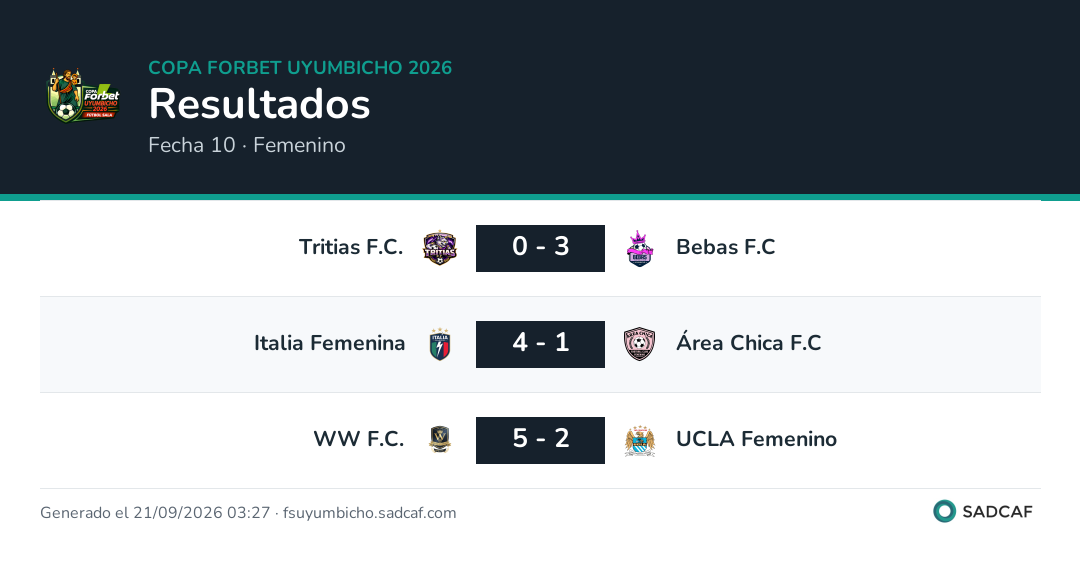Click the Resultados heading
This screenshot has height=564, width=1080.
coord(260,104)
